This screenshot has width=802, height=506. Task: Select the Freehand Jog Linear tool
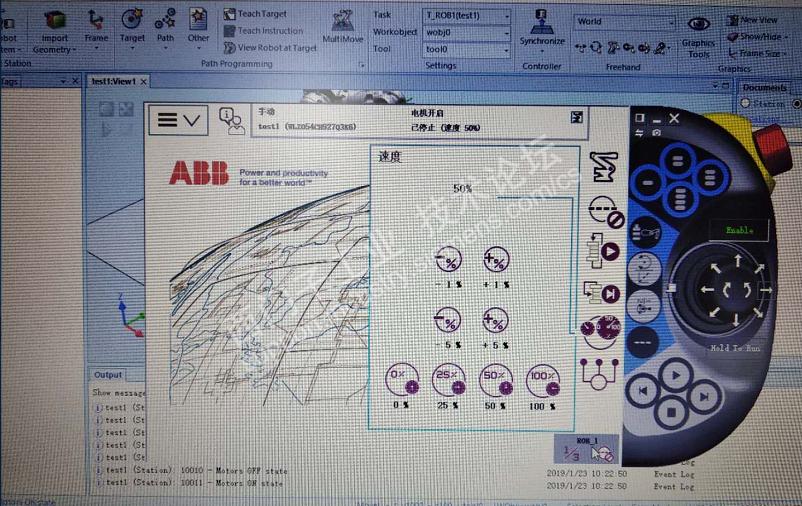tap(629, 48)
